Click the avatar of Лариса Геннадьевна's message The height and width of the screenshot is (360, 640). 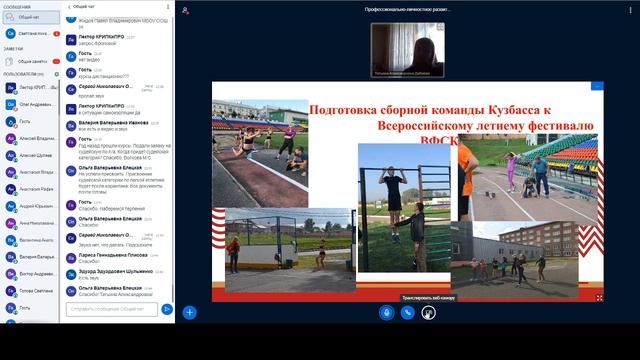[71, 258]
